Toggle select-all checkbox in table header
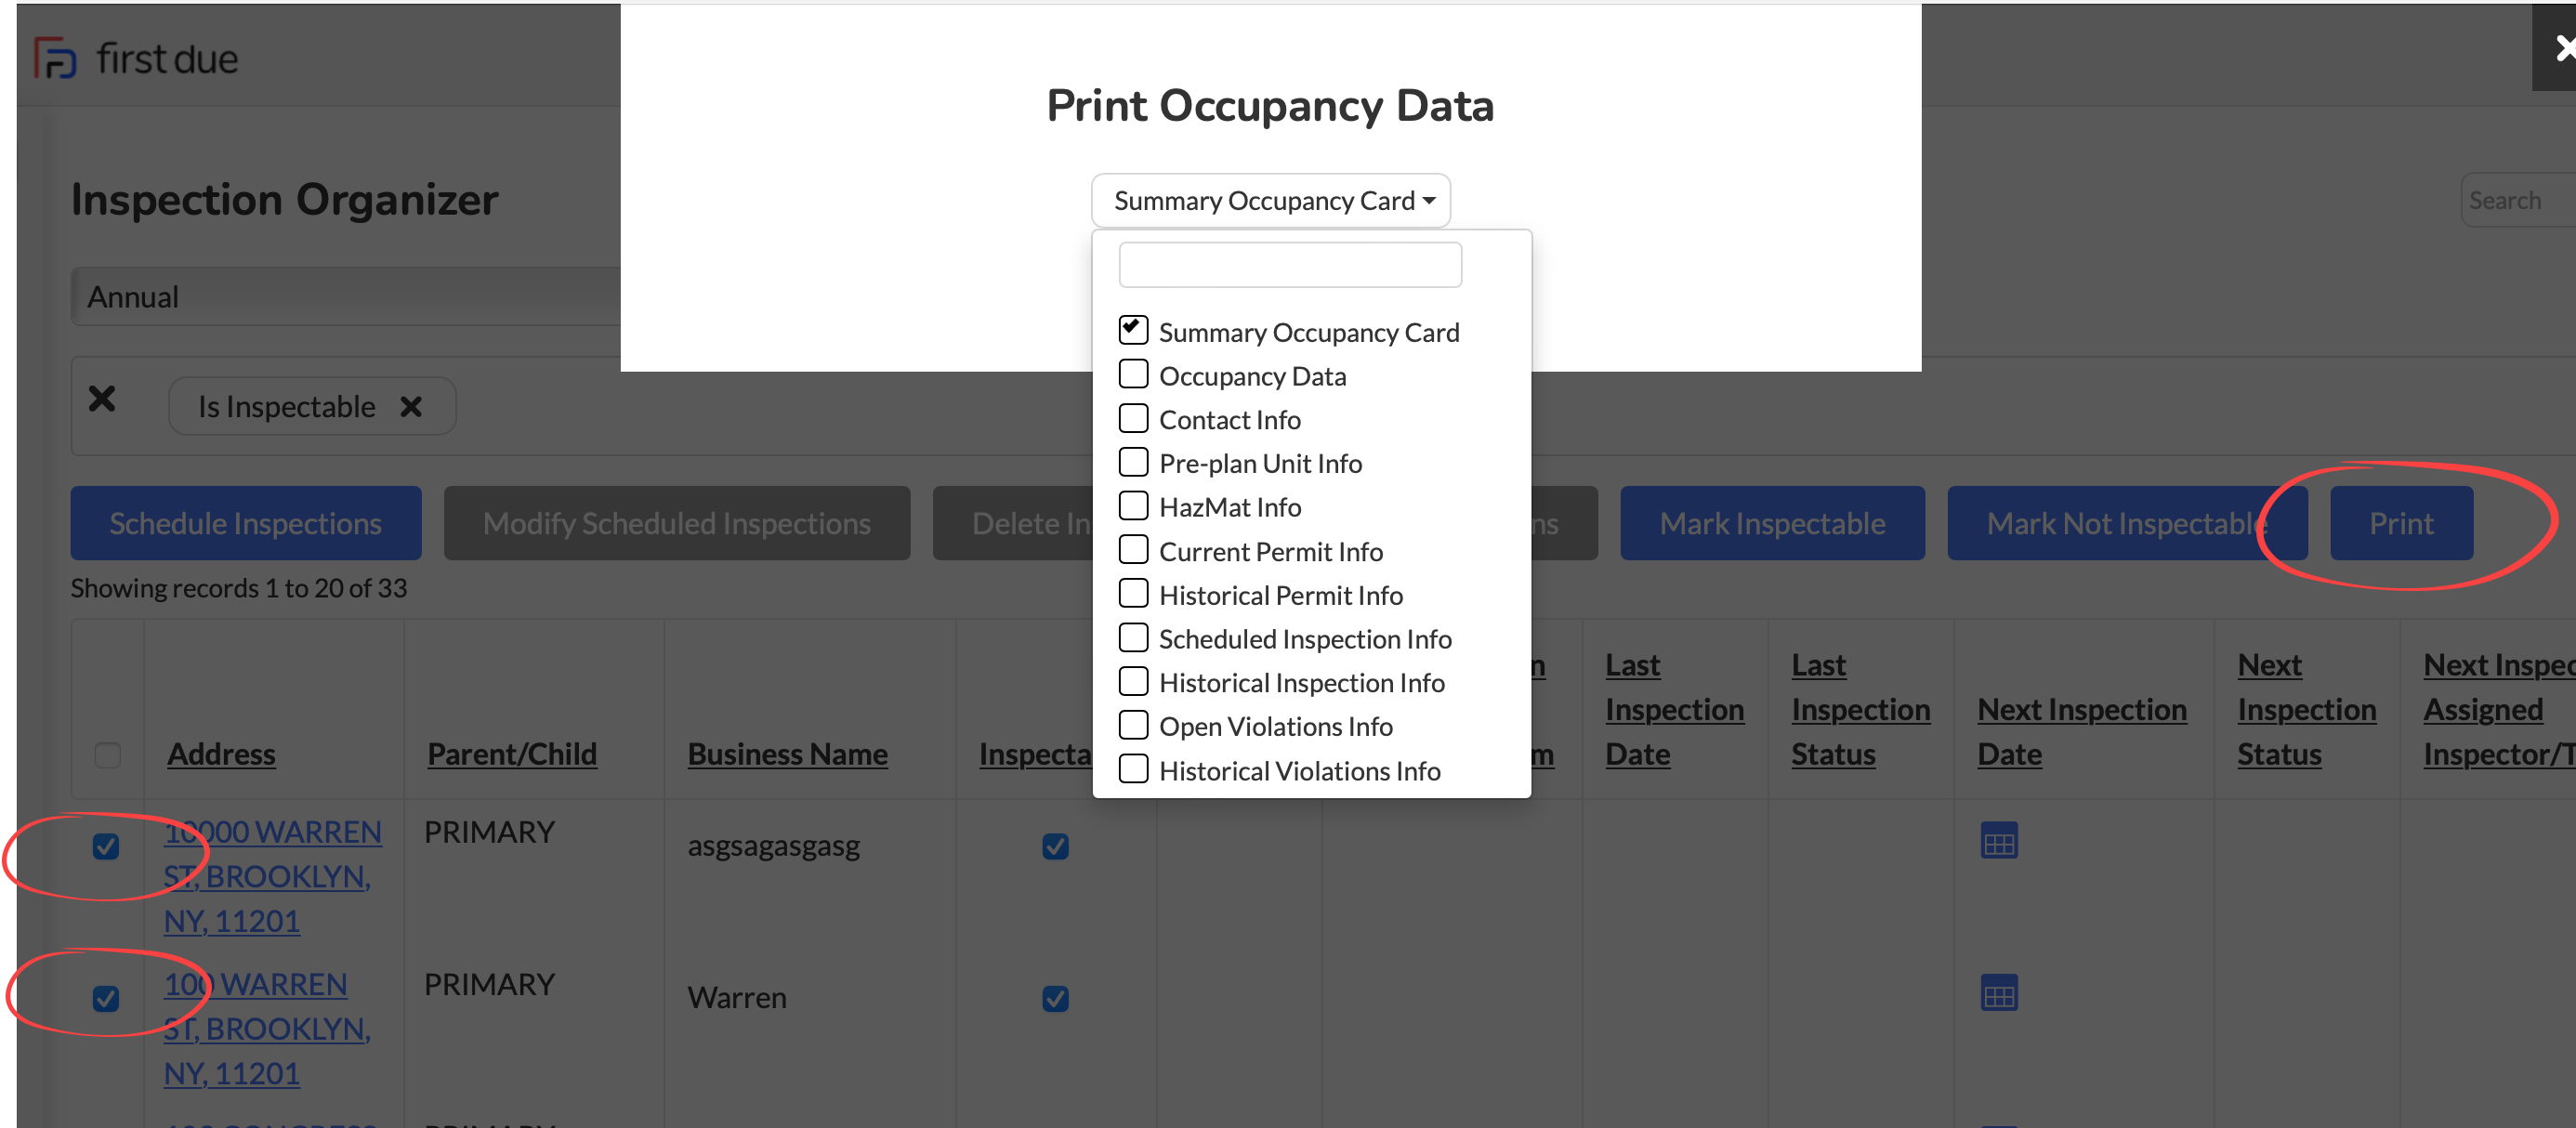 107,755
